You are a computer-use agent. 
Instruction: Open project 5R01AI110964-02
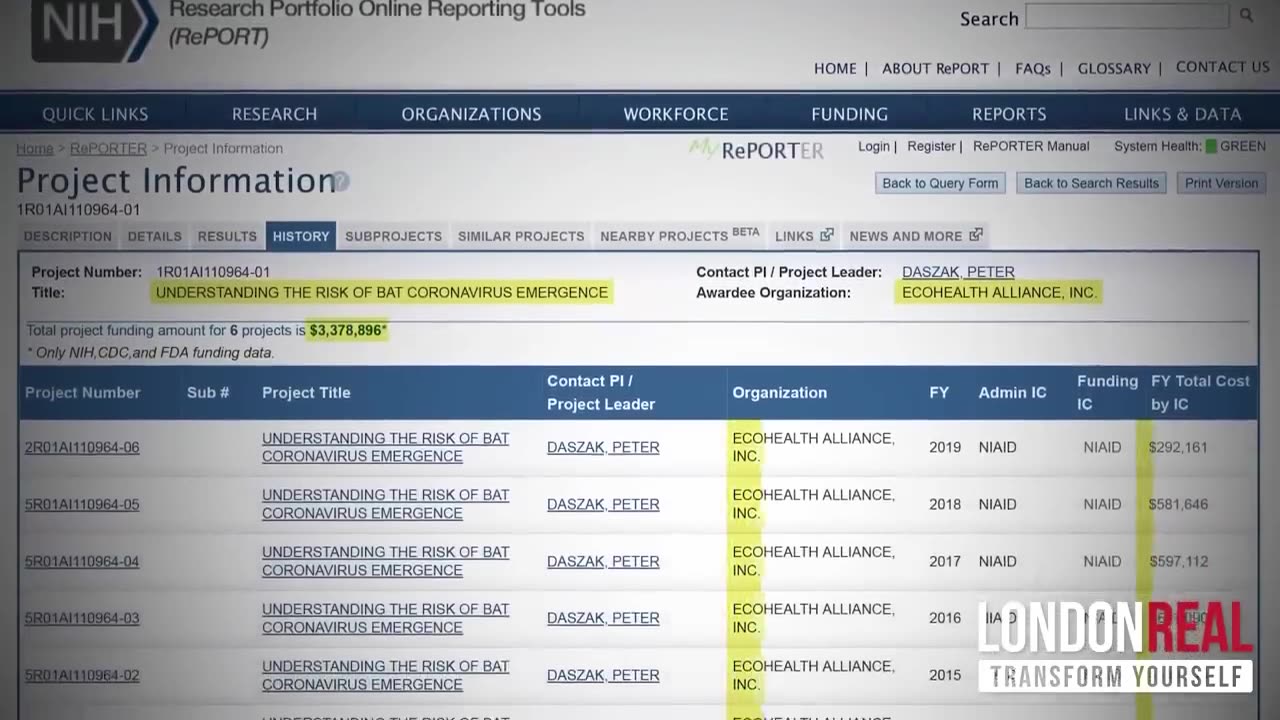(82, 675)
